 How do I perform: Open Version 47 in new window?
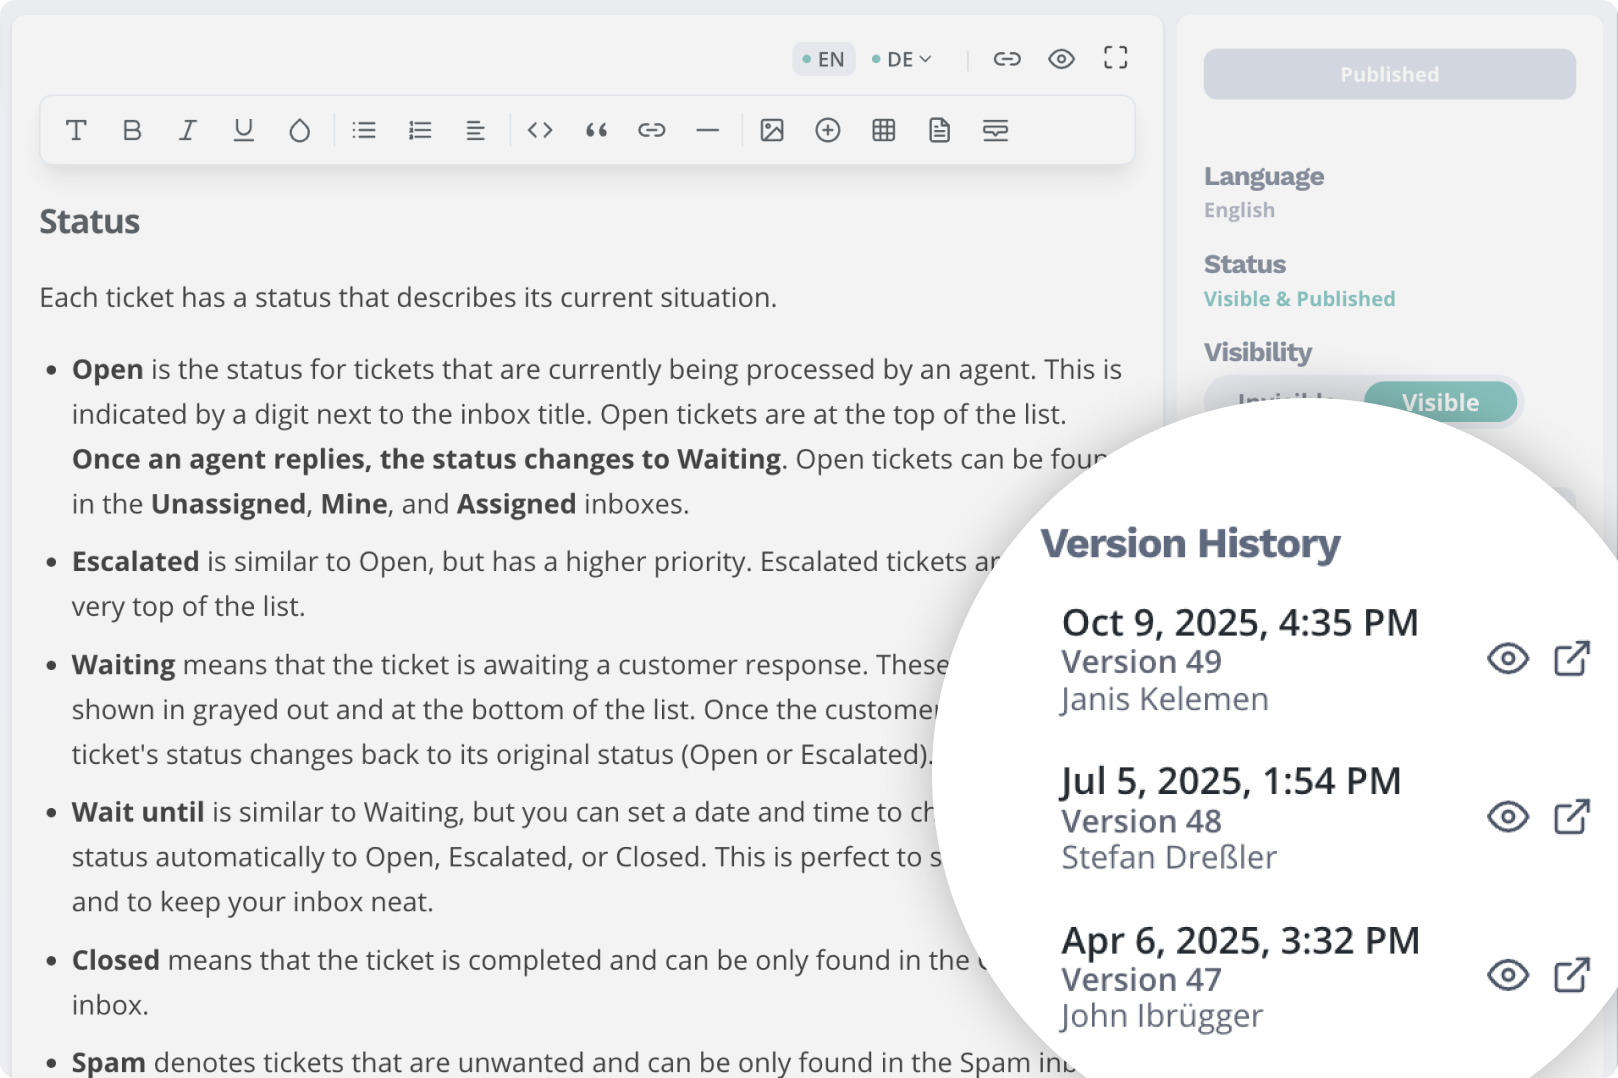point(1571,975)
